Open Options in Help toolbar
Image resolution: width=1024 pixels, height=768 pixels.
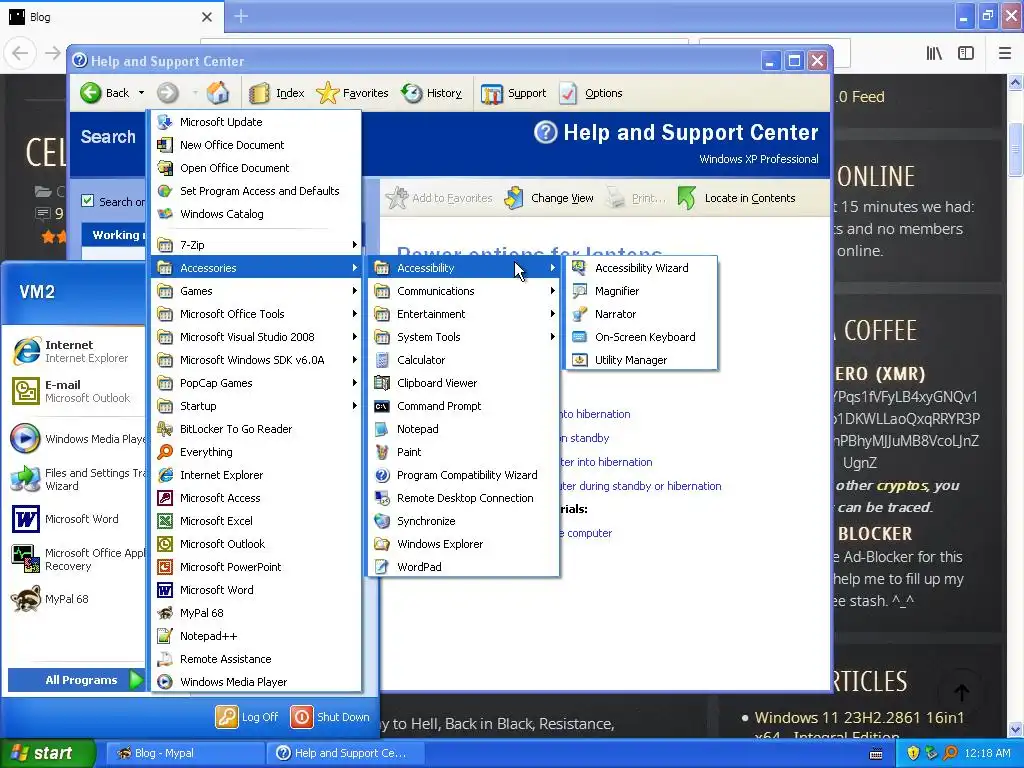click(x=591, y=93)
